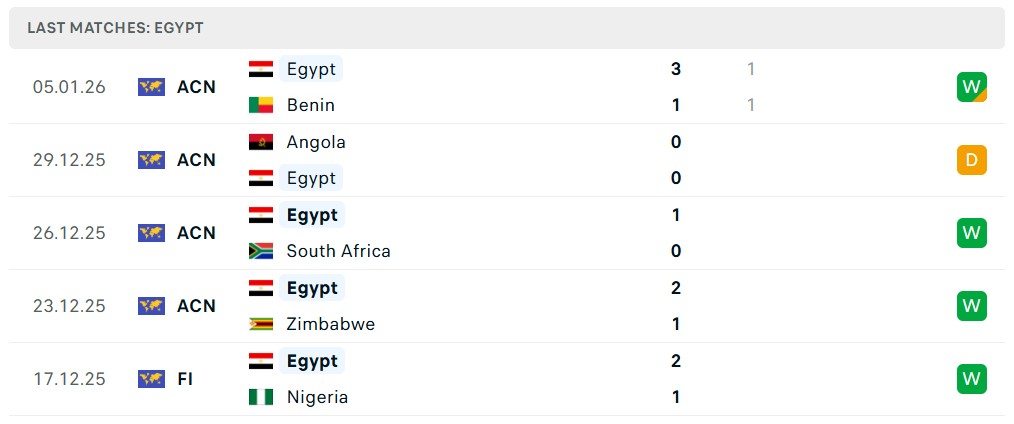
Task: Click the green W badge for Egypt vs Benin
Action: [x=971, y=87]
